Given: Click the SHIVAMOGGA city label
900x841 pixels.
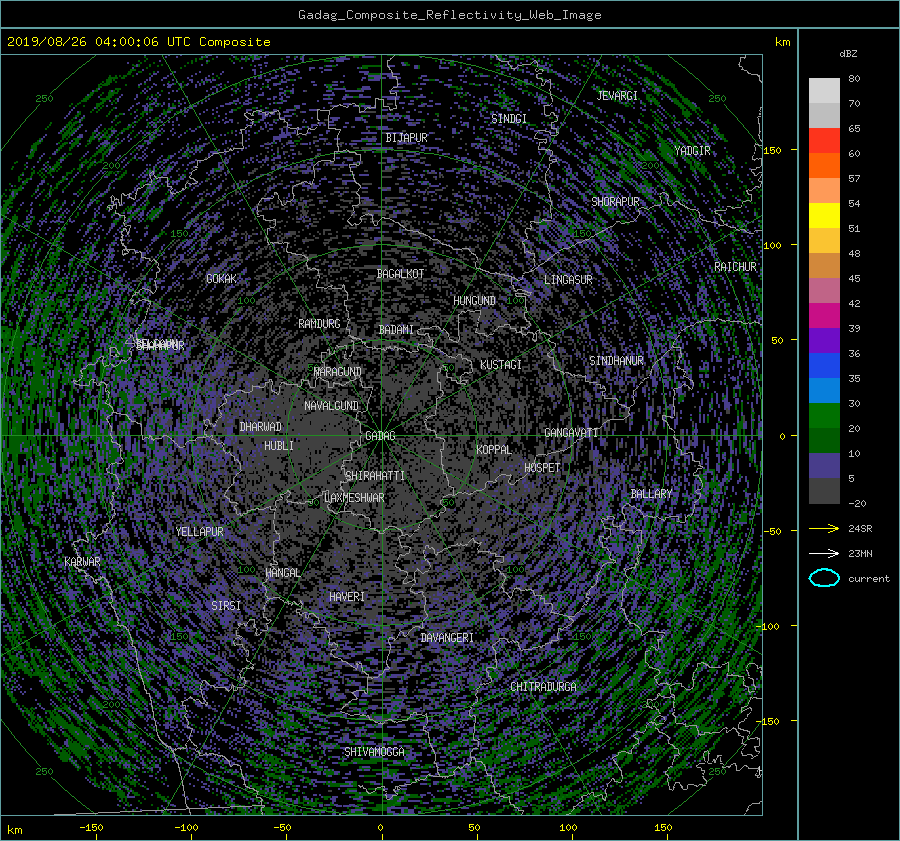Looking at the screenshot, I should coord(374,752).
